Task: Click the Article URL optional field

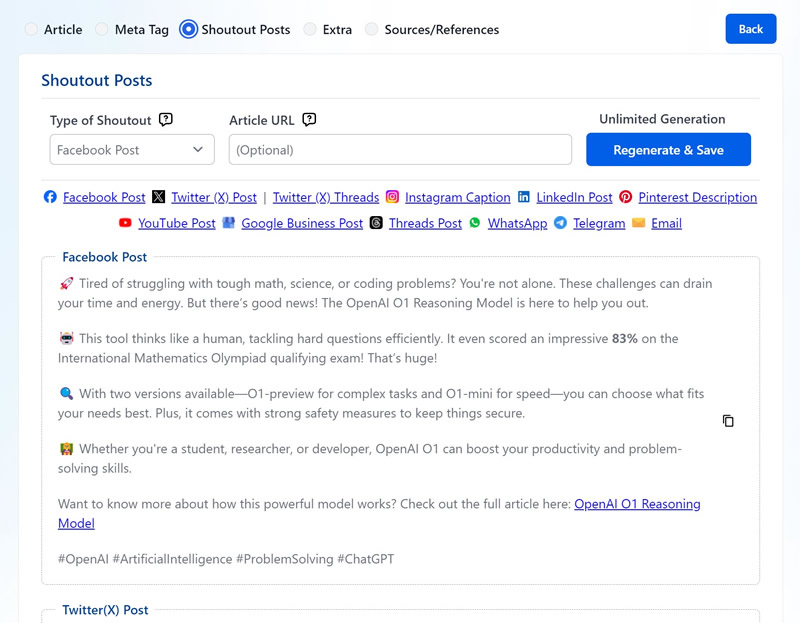Action: pos(400,149)
